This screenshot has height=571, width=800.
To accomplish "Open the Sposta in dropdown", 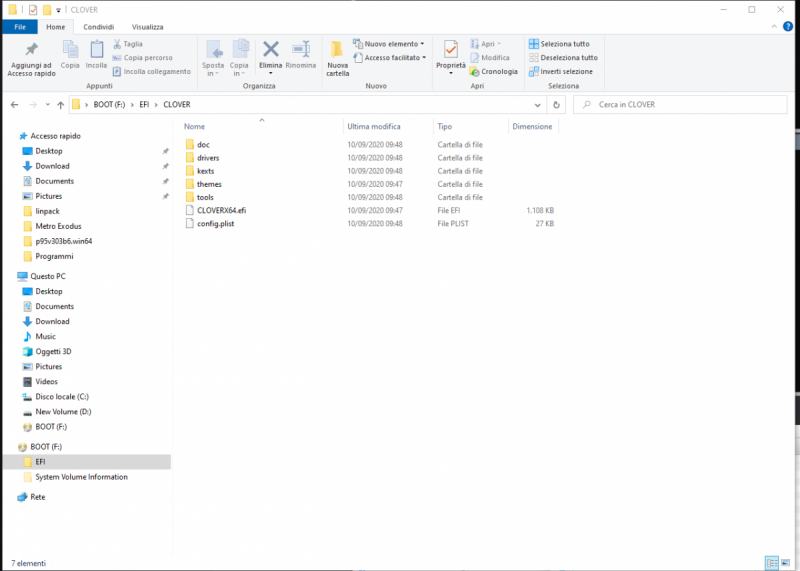I will click(x=213, y=58).
